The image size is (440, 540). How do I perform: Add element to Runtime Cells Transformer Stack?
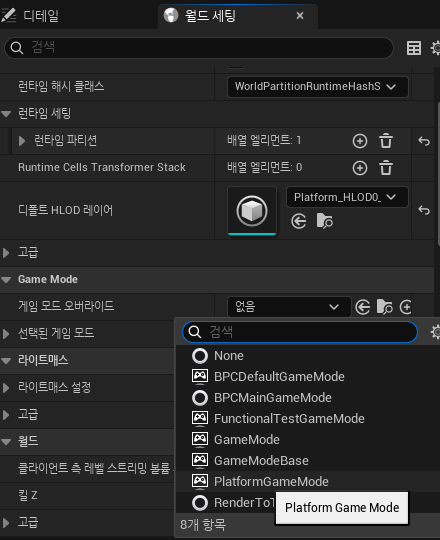[360, 168]
